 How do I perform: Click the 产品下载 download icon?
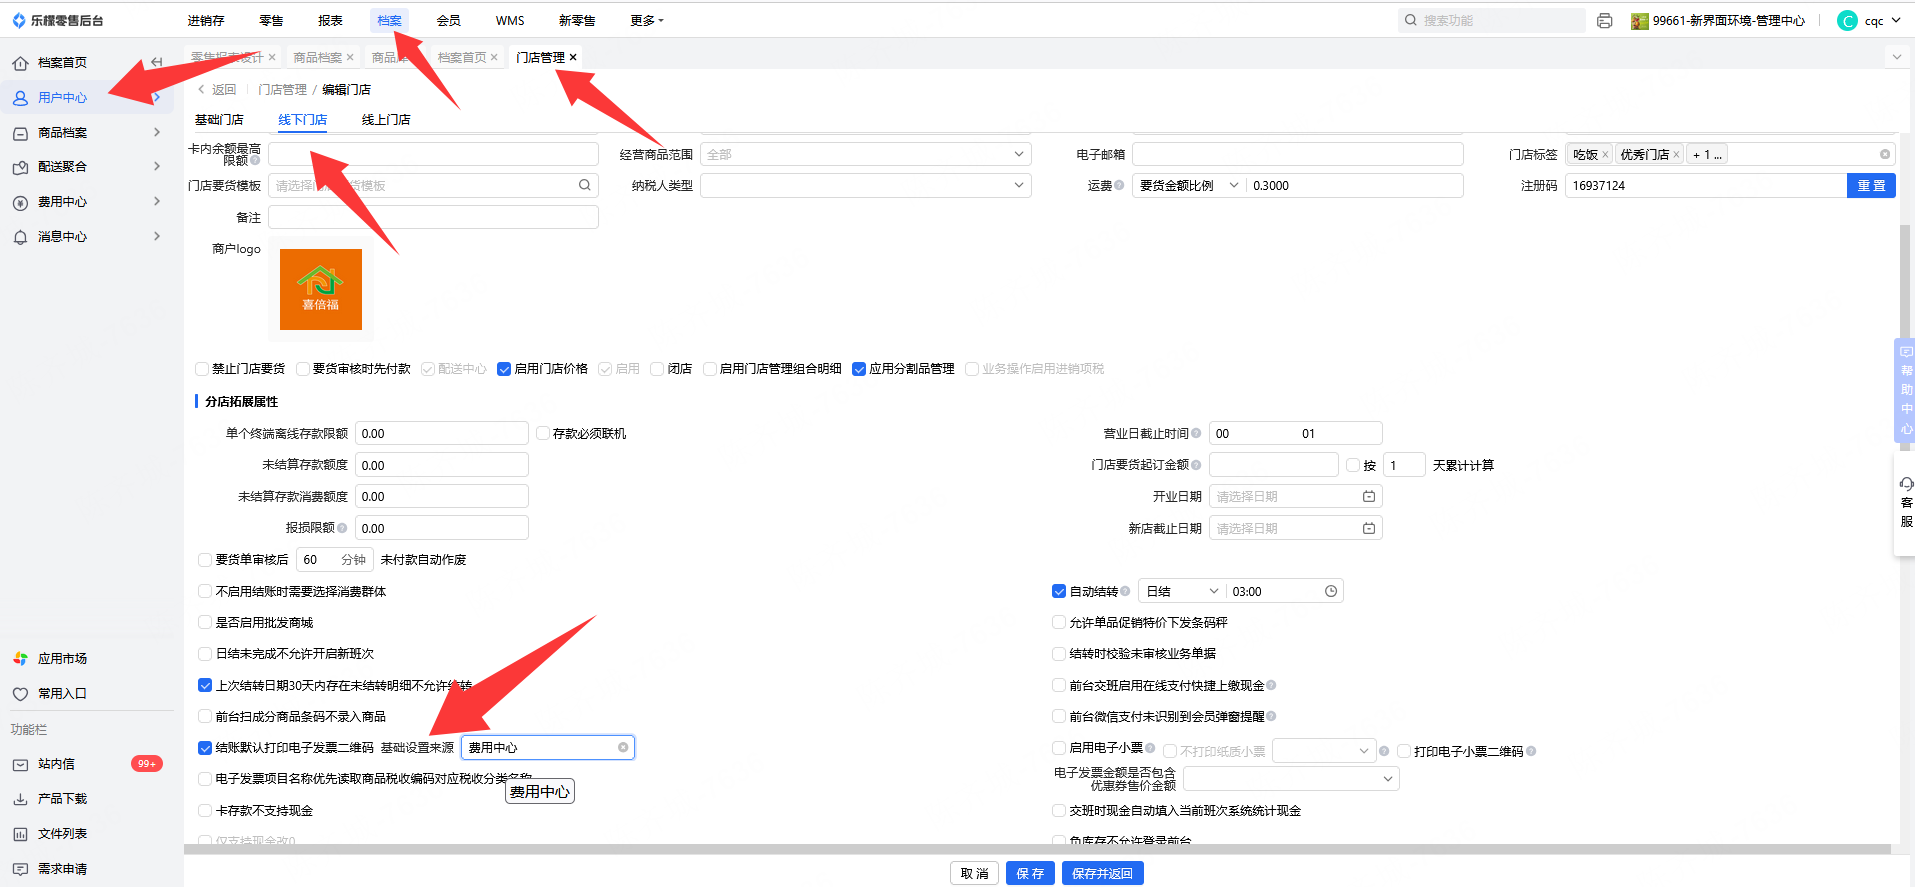pyautogui.click(x=20, y=799)
